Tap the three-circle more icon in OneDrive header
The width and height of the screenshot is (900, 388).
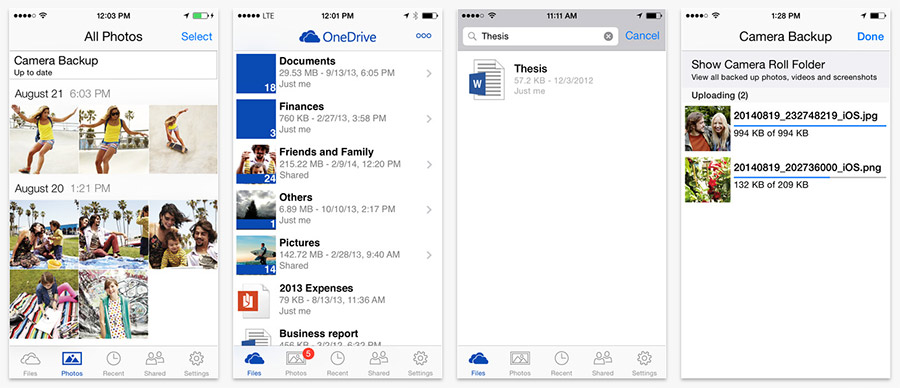(424, 36)
